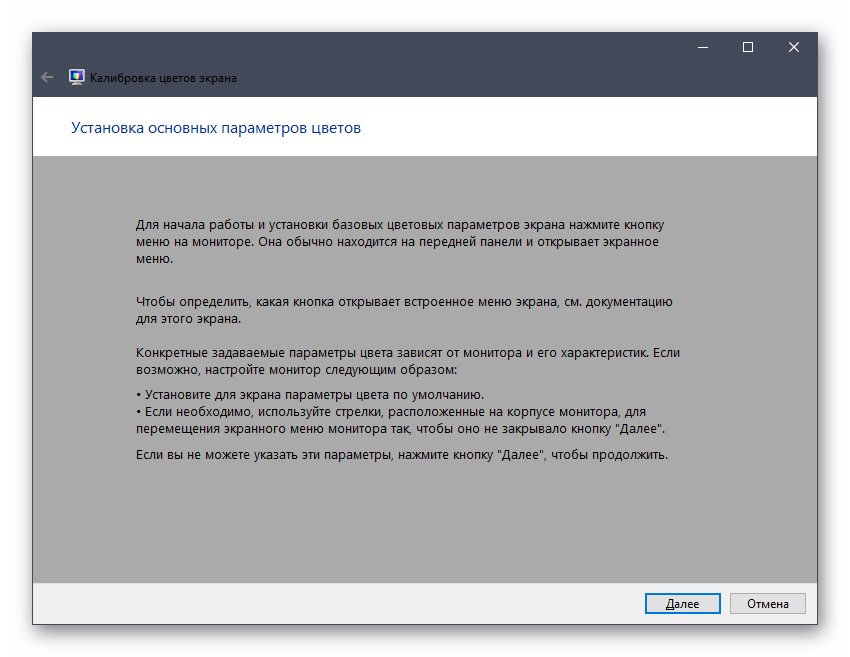This screenshot has width=850, height=657.
Task: Click the paragraph starting with Конкретные задаваемые параметры
Action: (400, 361)
